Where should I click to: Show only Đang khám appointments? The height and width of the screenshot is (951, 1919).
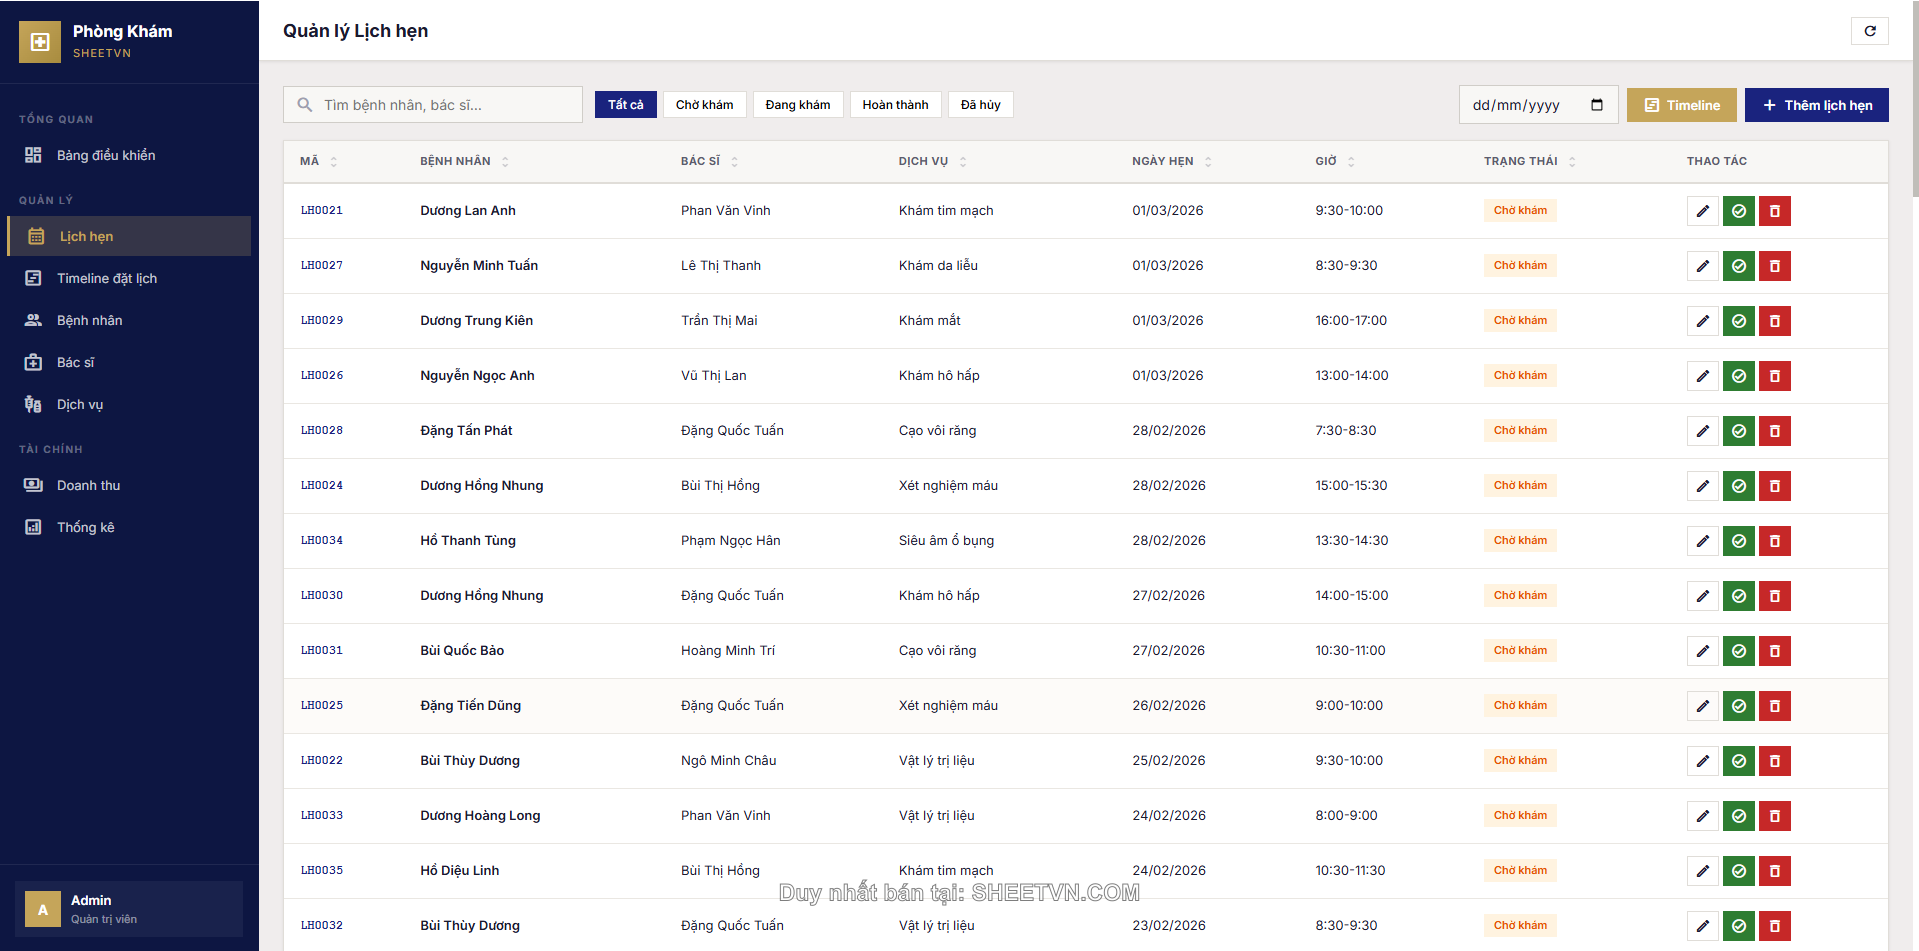pyautogui.click(x=797, y=105)
